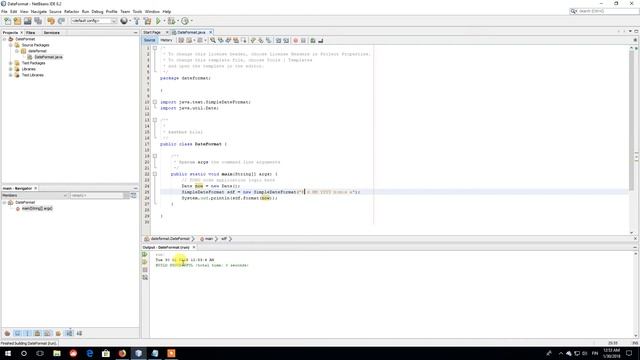Toggle Find Previous Occurrence icon
640x360 pixels.
pos(221,40)
